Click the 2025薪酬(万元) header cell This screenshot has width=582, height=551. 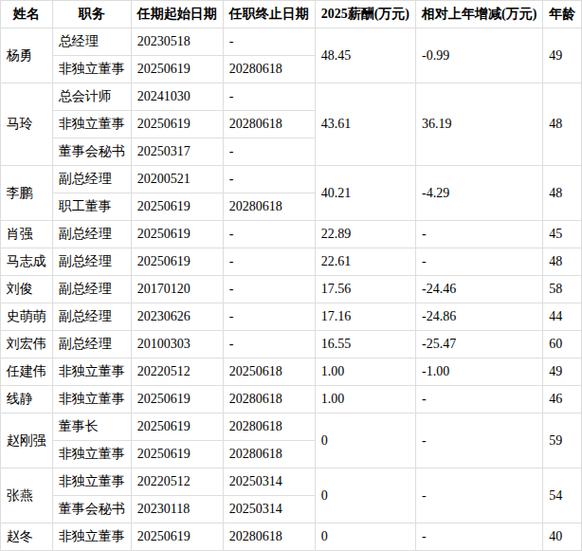click(365, 14)
